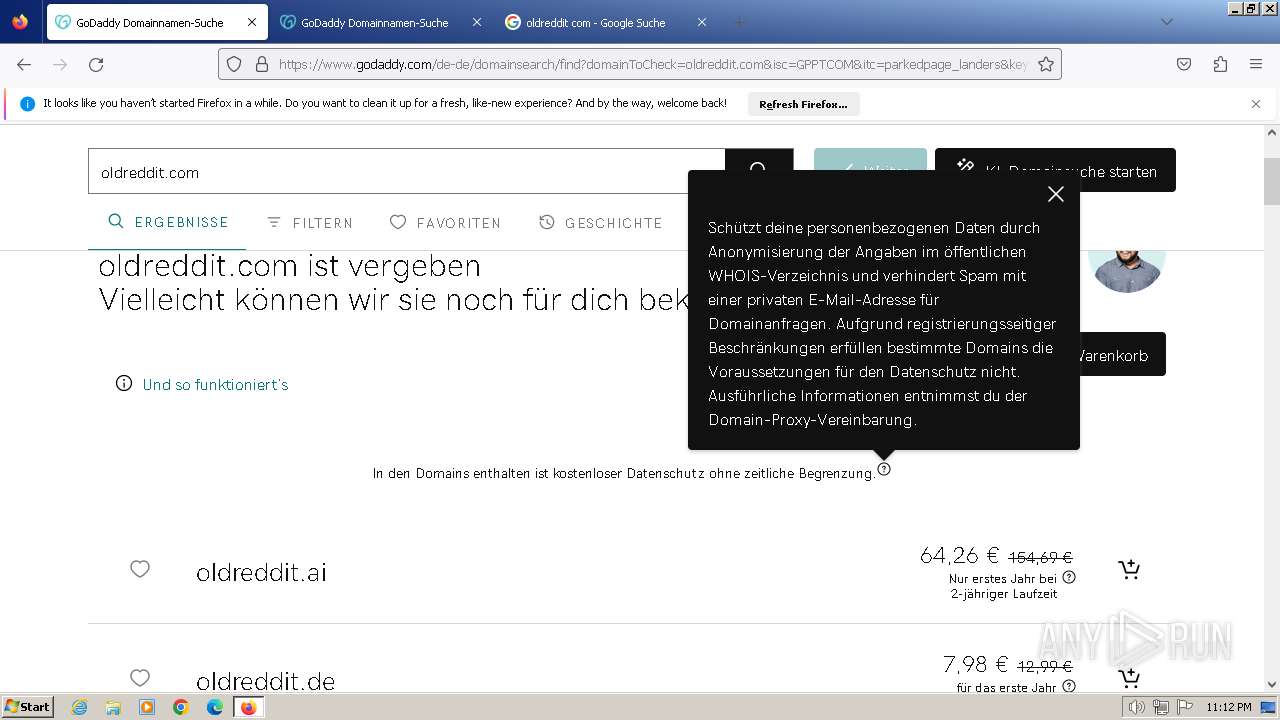
Task: Switch to the Favoriten tab
Action: [445, 222]
